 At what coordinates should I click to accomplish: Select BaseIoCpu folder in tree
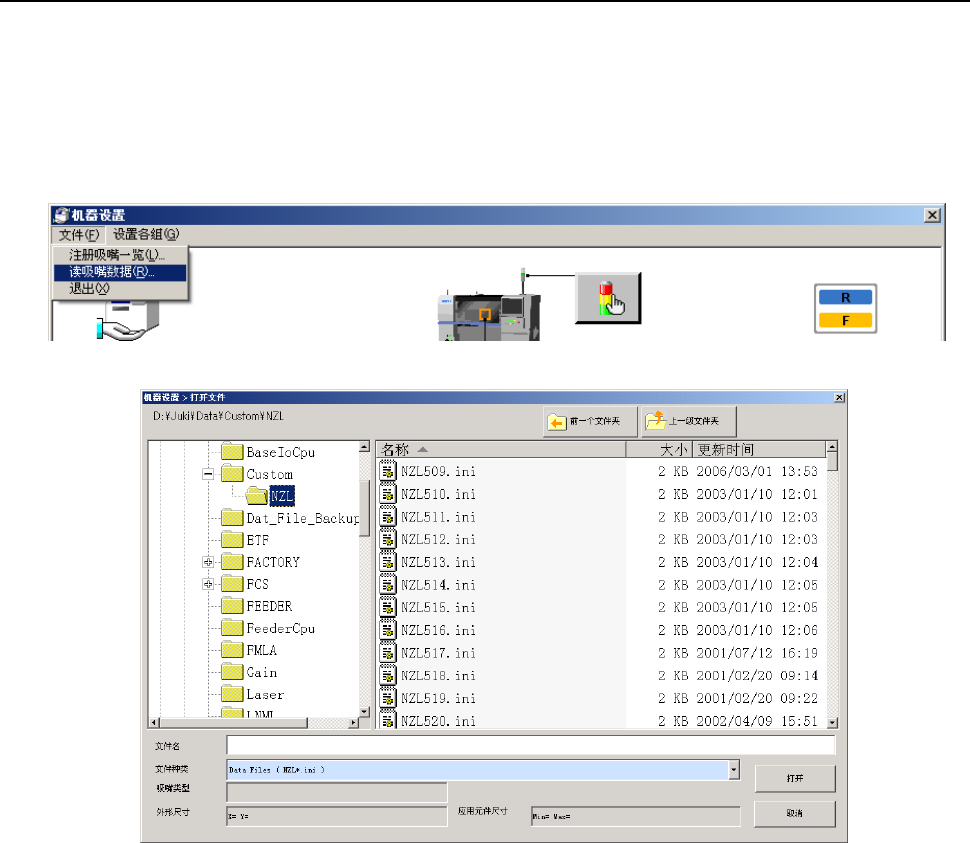[280, 453]
